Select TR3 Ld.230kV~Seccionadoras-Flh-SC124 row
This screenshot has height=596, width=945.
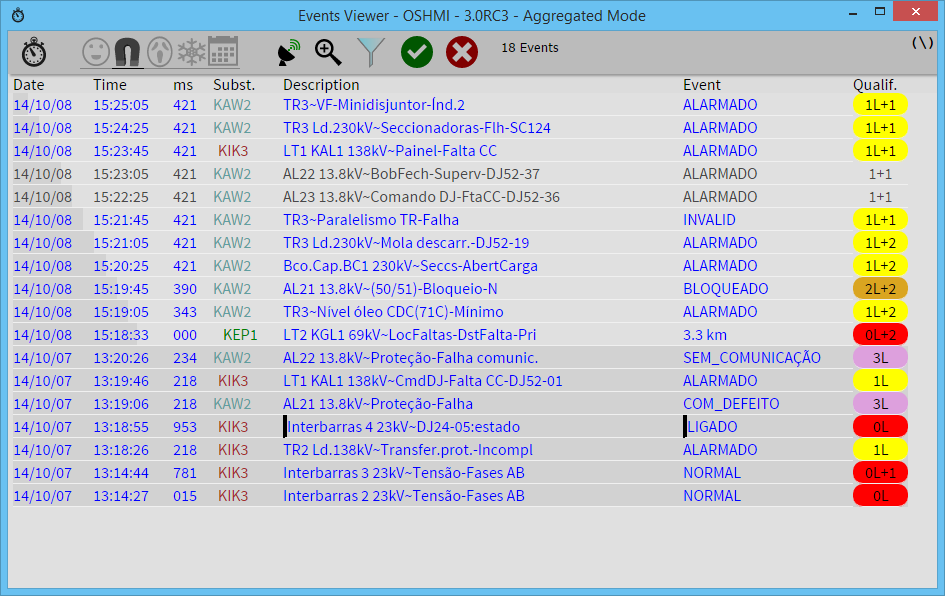pos(460,128)
